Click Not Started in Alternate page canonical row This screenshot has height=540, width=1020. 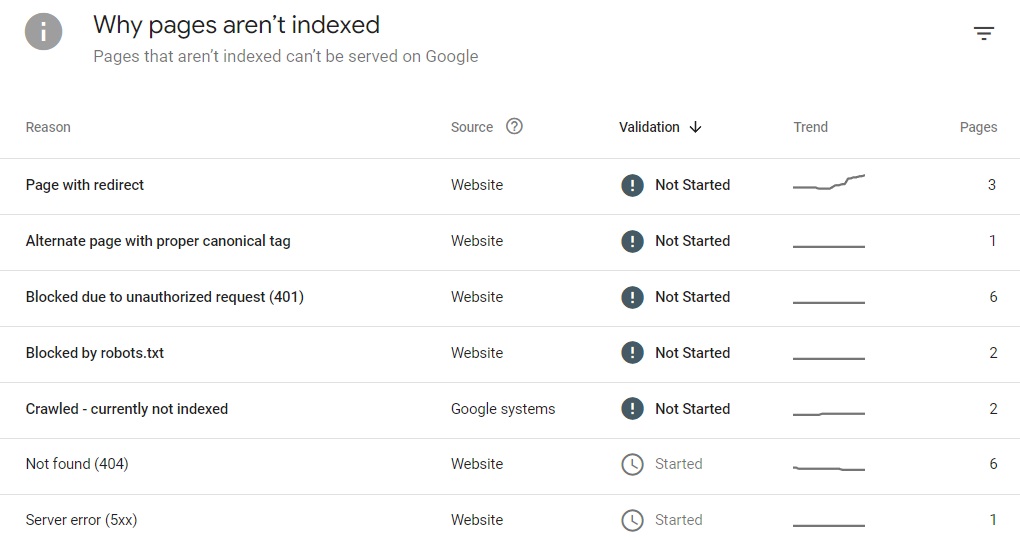click(x=693, y=241)
